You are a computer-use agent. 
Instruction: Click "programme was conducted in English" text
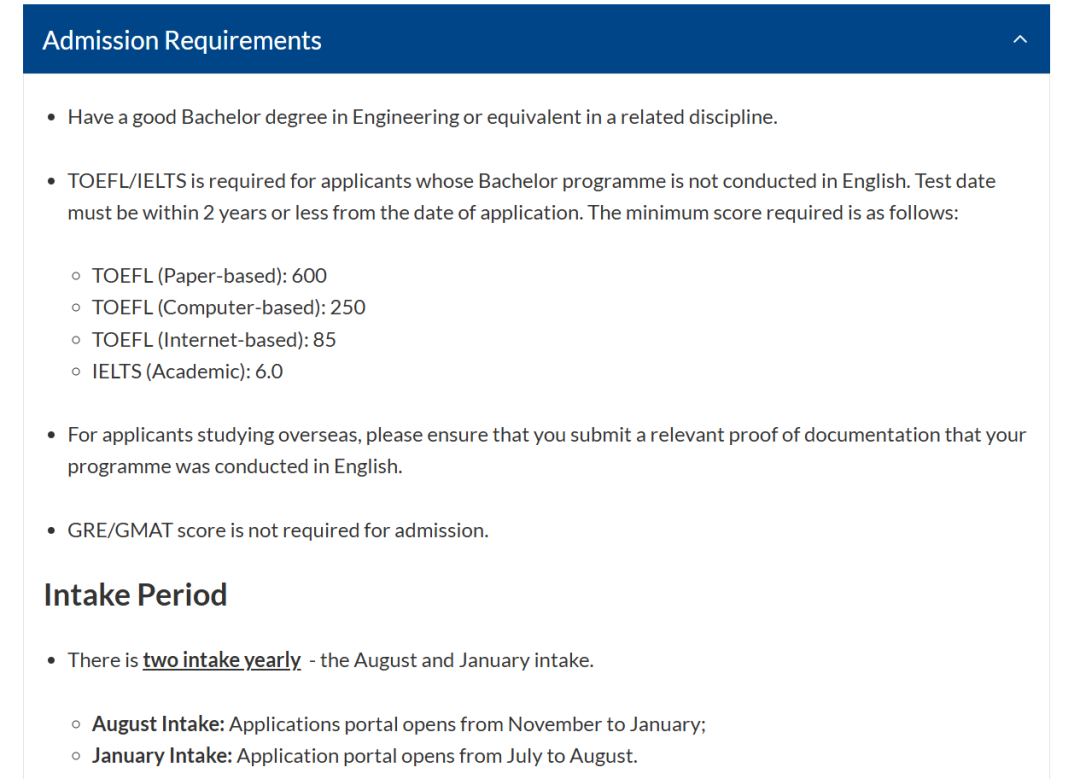click(x=235, y=466)
